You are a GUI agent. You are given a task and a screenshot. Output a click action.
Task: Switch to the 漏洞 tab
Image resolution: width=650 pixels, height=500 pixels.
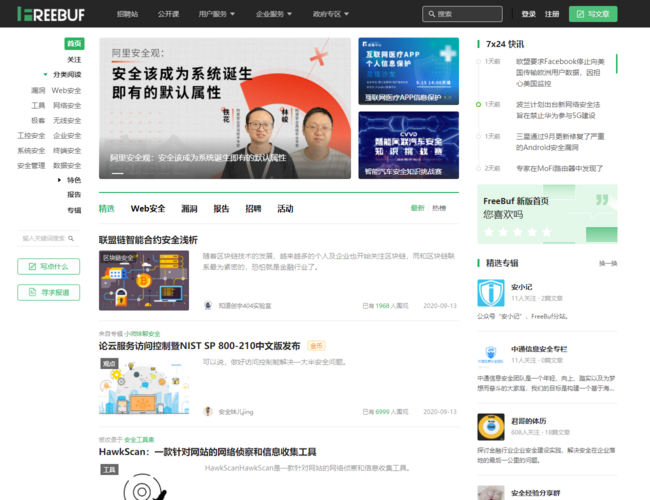[x=189, y=209]
